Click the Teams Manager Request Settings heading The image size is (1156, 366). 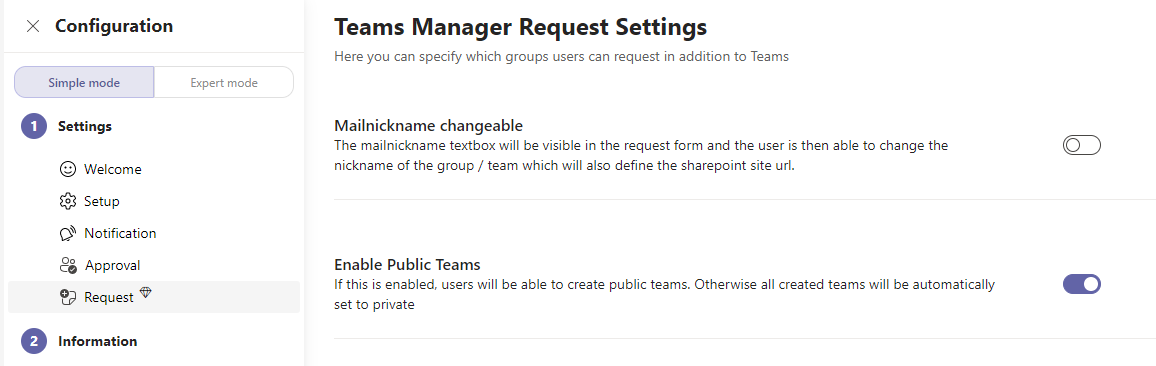520,27
